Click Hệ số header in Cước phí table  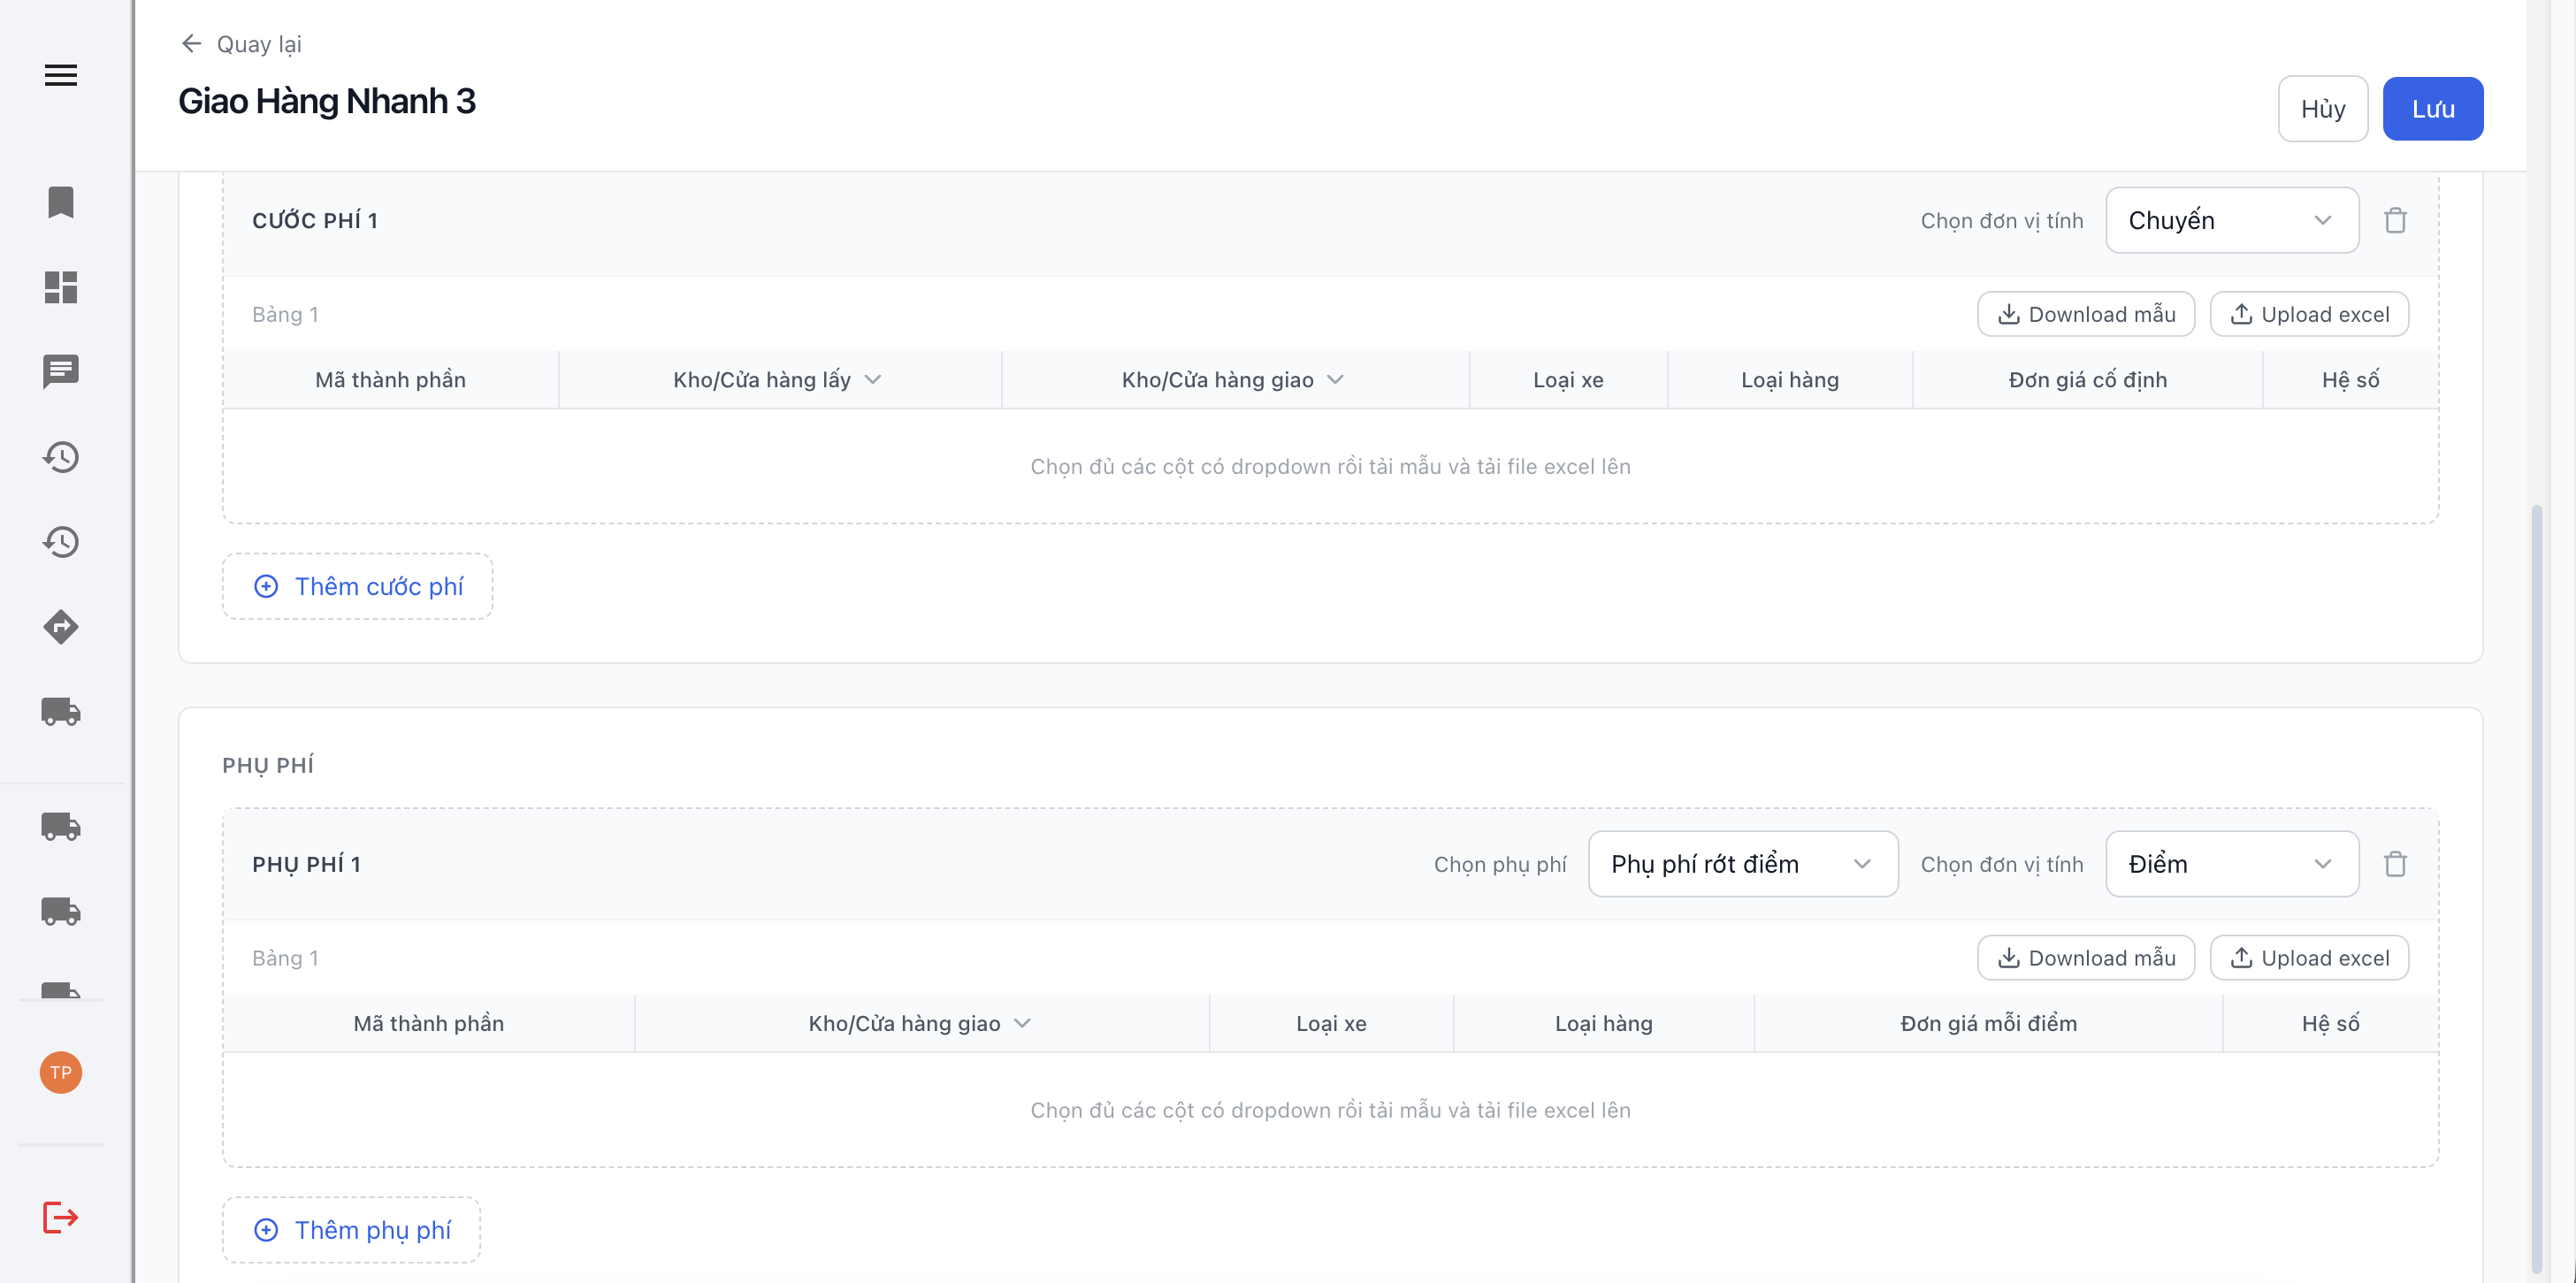tap(2350, 380)
